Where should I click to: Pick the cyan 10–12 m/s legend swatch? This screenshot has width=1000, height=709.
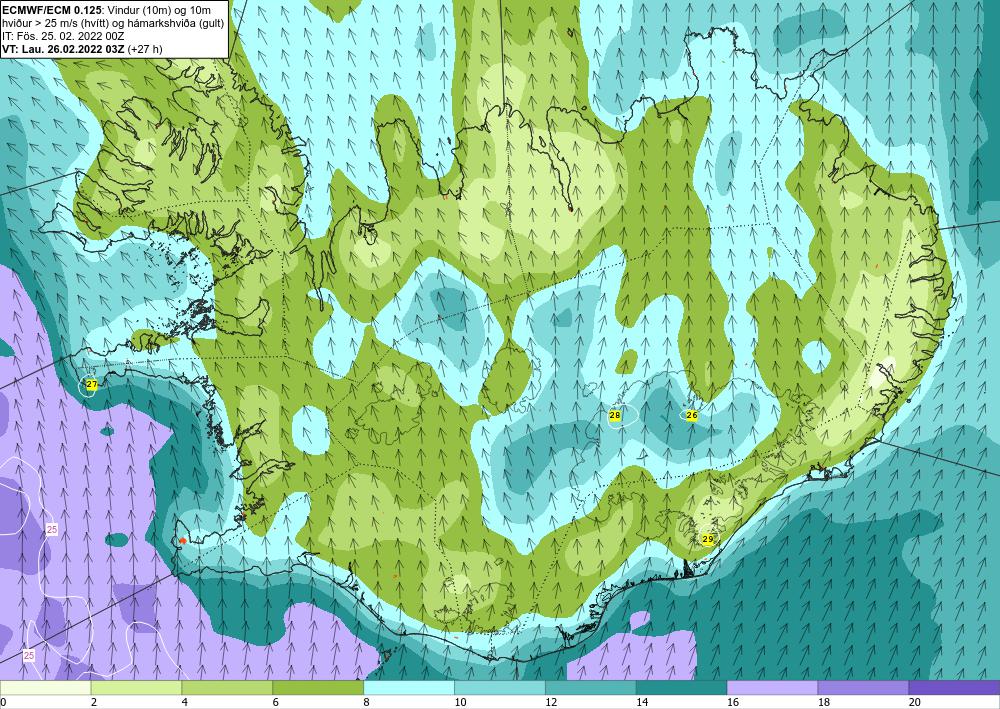499,688
